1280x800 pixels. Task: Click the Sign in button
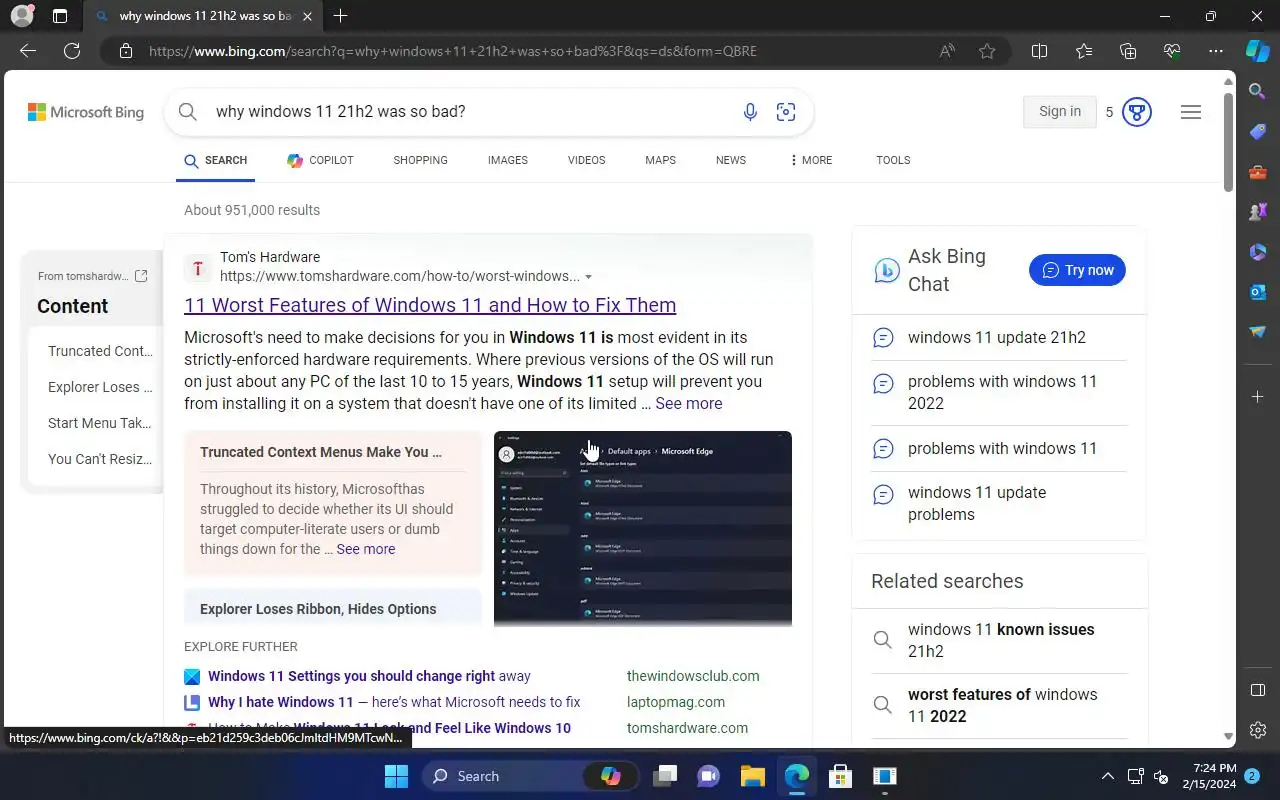tap(1060, 112)
